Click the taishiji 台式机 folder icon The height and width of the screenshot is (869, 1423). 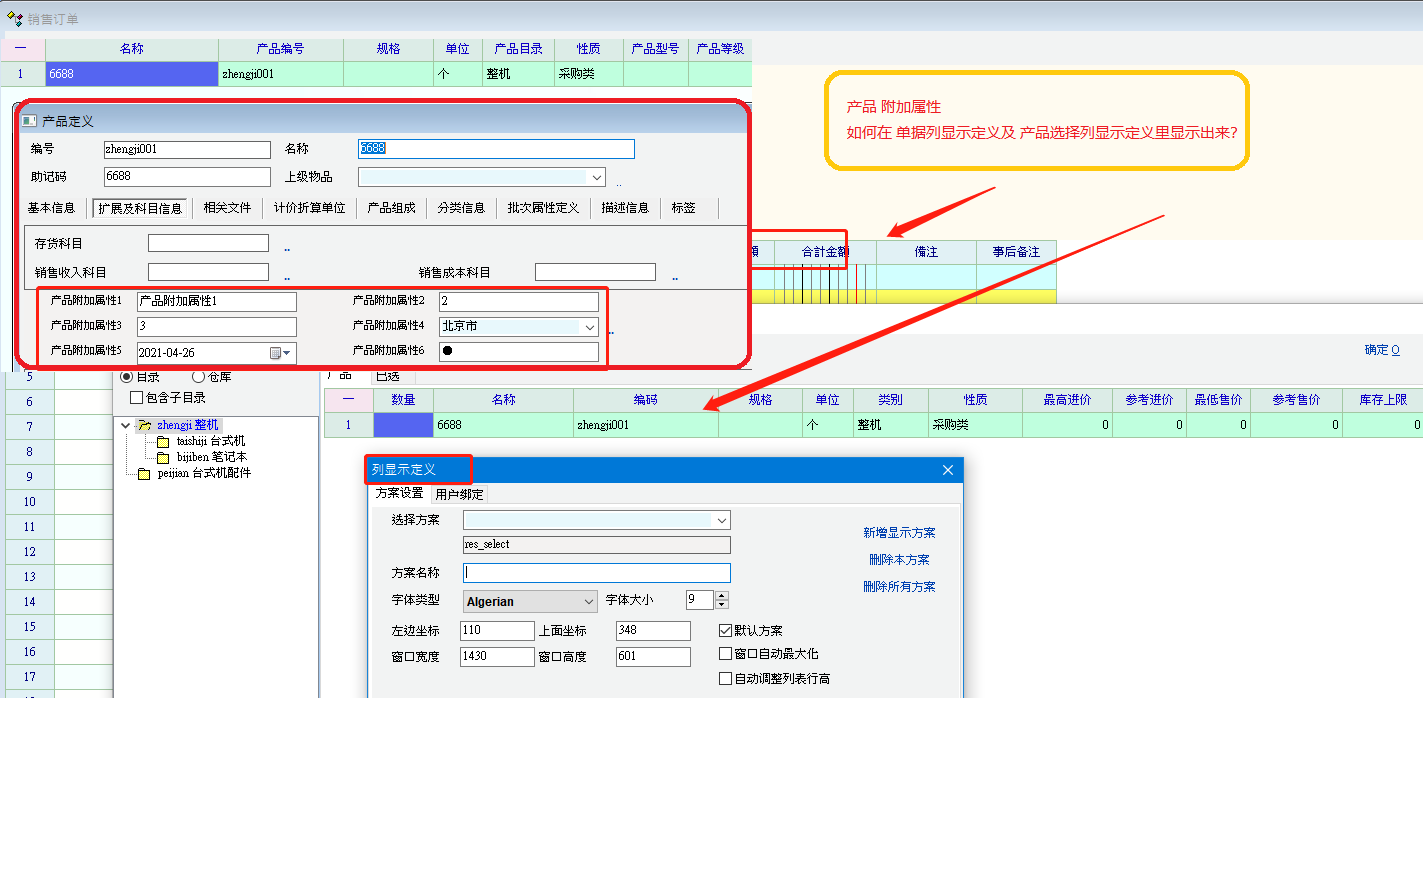point(163,442)
